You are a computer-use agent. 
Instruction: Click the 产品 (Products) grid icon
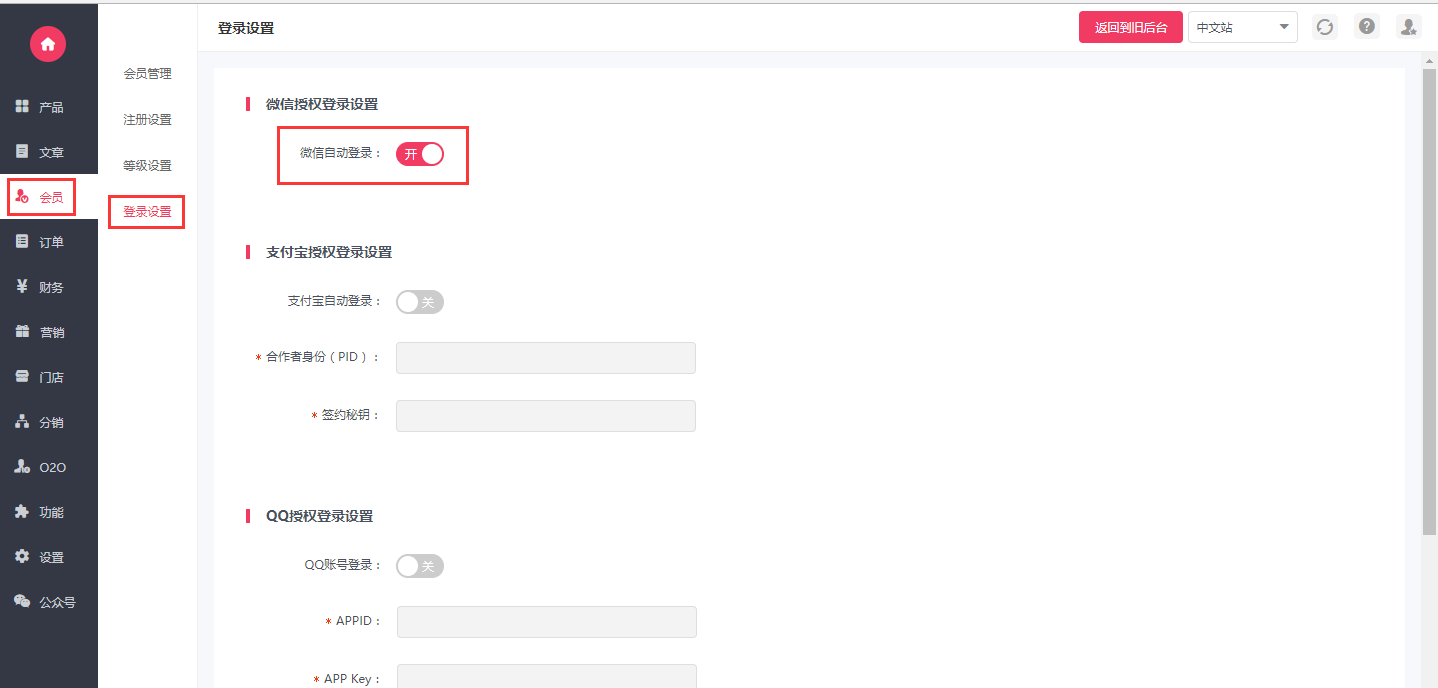pos(22,107)
